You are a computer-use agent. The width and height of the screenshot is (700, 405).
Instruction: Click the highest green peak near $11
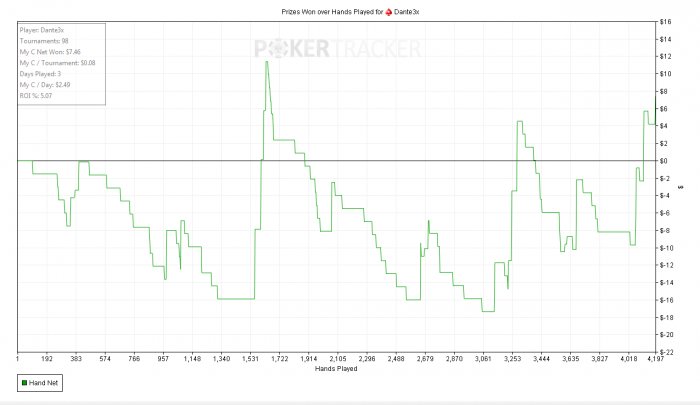click(267, 62)
